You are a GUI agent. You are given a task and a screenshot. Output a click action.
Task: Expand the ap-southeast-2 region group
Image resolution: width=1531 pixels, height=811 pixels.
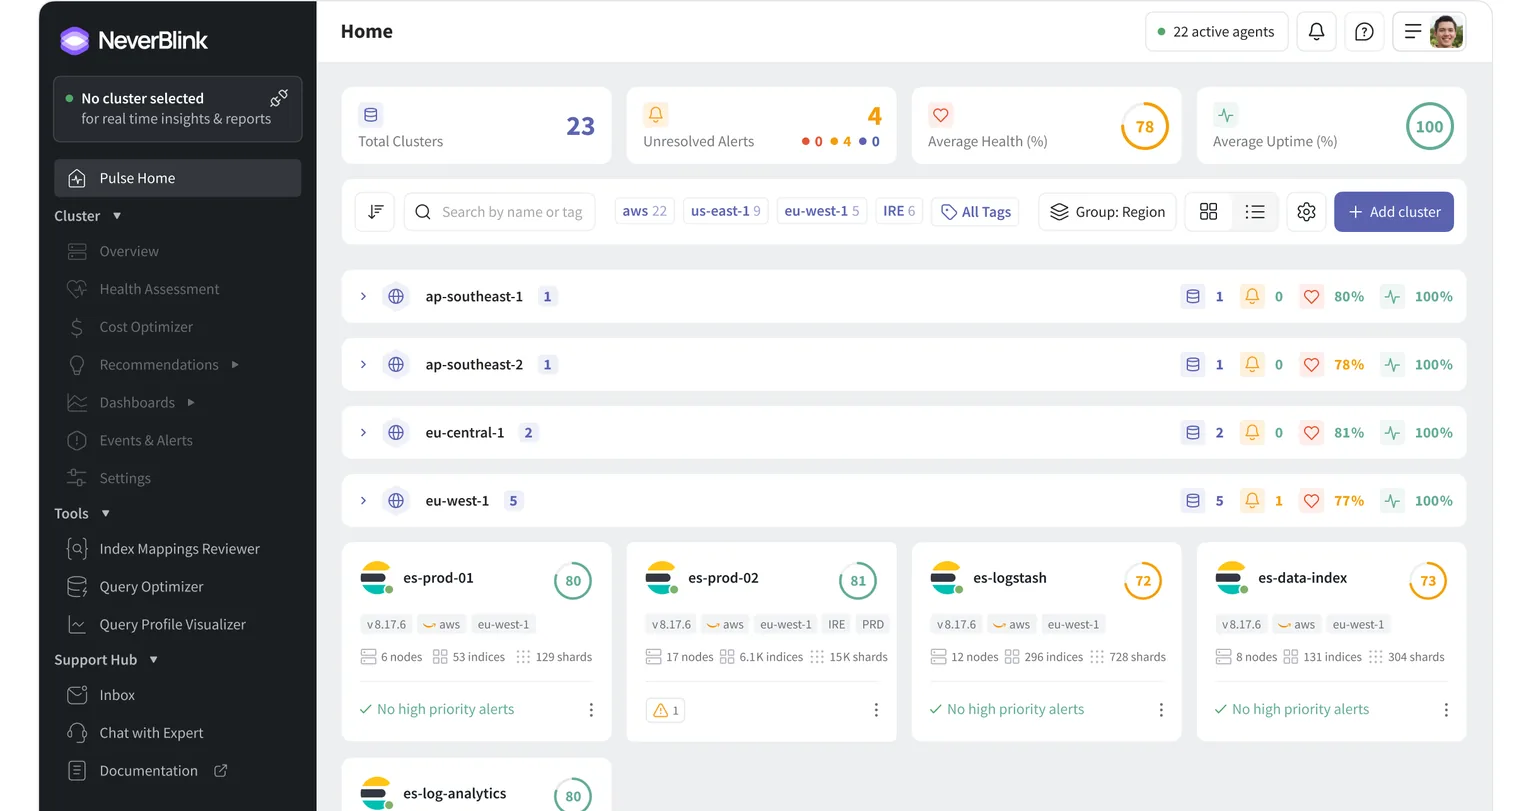(x=363, y=365)
